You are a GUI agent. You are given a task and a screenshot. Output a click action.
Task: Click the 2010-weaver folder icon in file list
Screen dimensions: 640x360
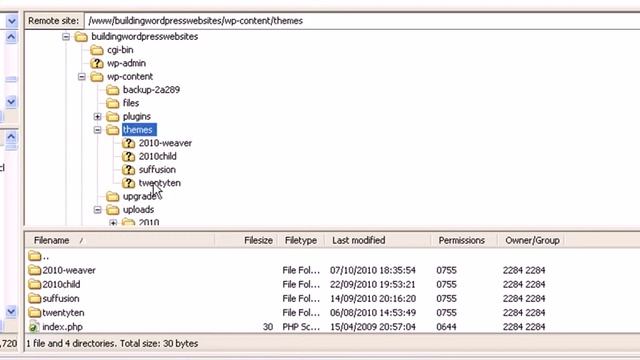(35, 270)
